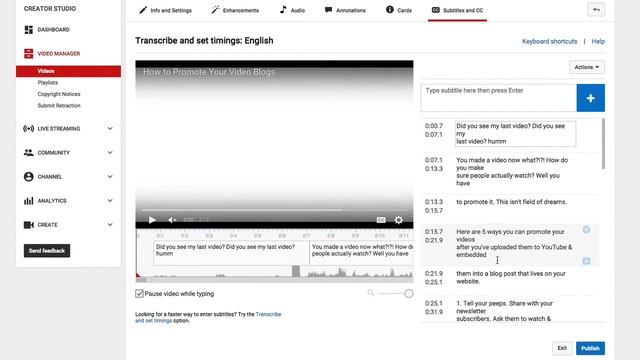Click the Video Manager icon
This screenshot has width=640, height=360.
pos(29,53)
